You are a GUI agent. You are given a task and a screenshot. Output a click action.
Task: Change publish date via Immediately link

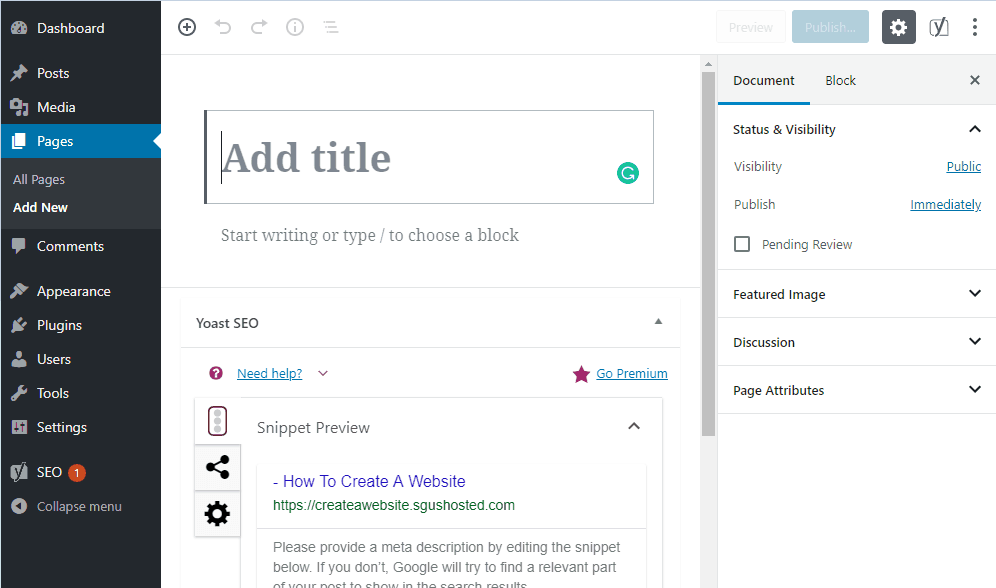945,204
